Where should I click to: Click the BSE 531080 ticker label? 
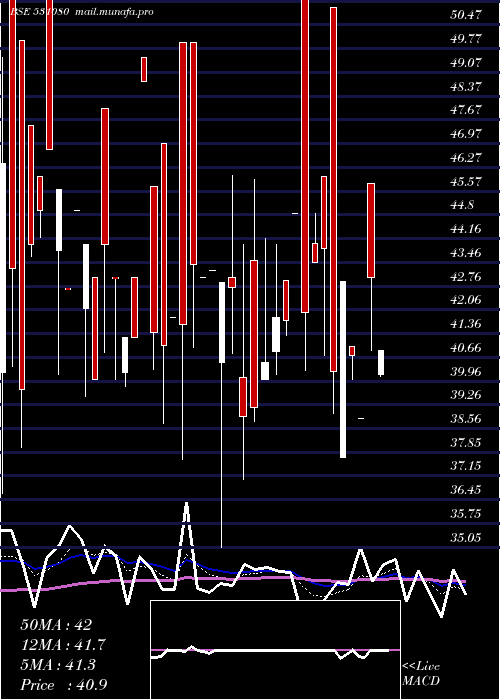(39, 12)
